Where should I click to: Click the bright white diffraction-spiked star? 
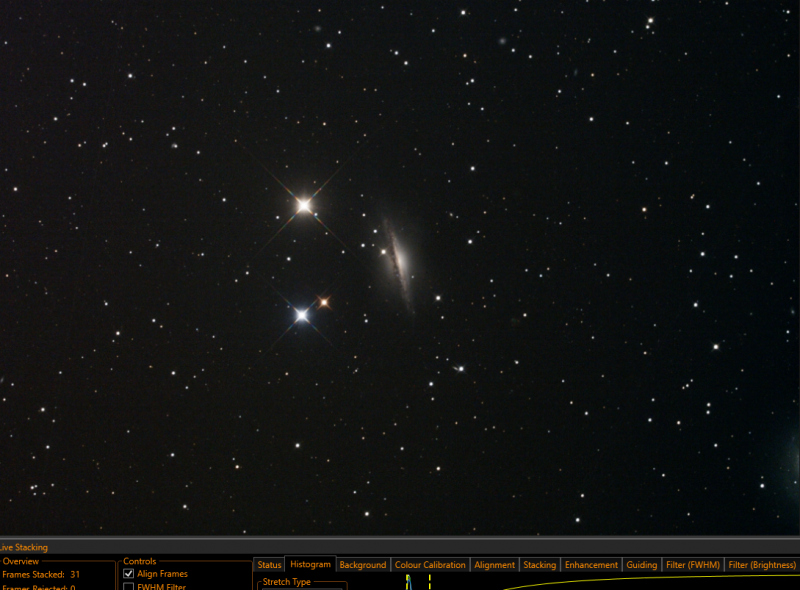[x=304, y=205]
